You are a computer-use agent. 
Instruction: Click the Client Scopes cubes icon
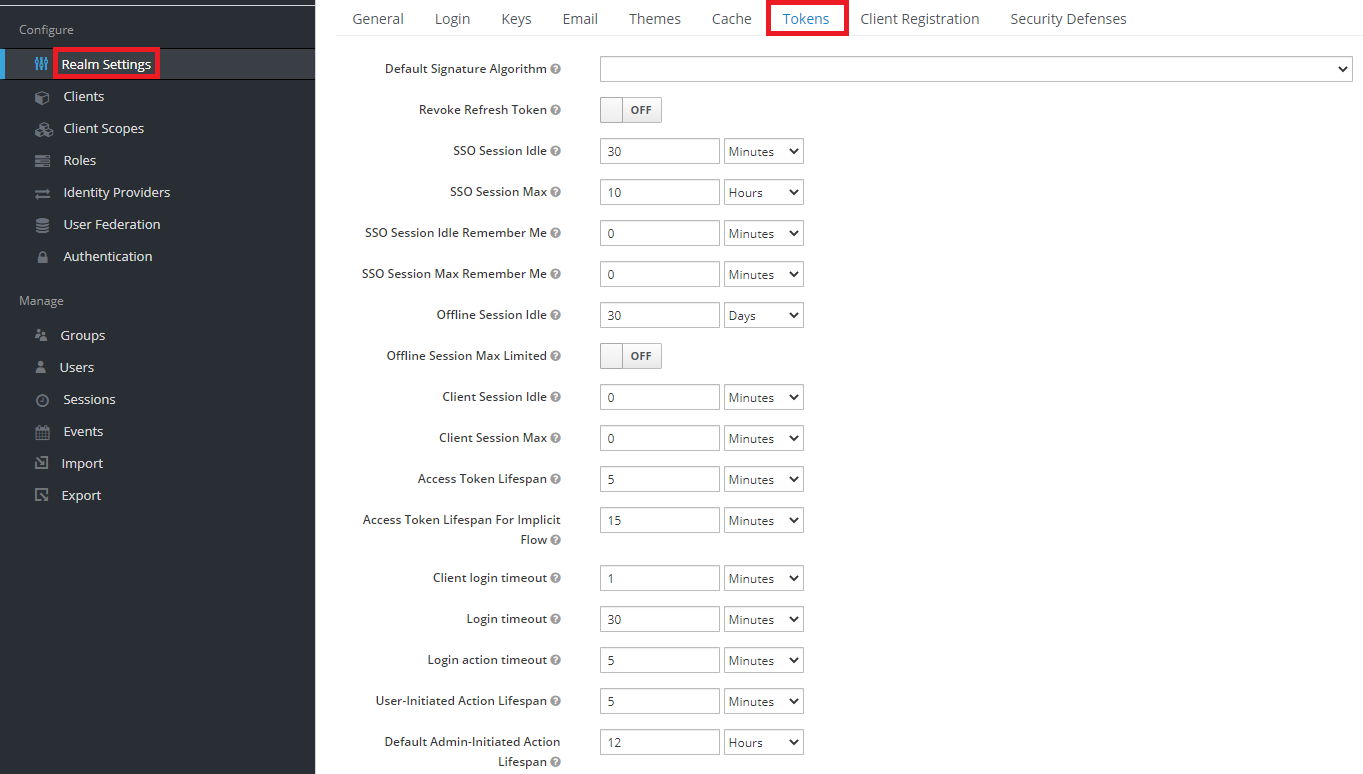click(43, 129)
